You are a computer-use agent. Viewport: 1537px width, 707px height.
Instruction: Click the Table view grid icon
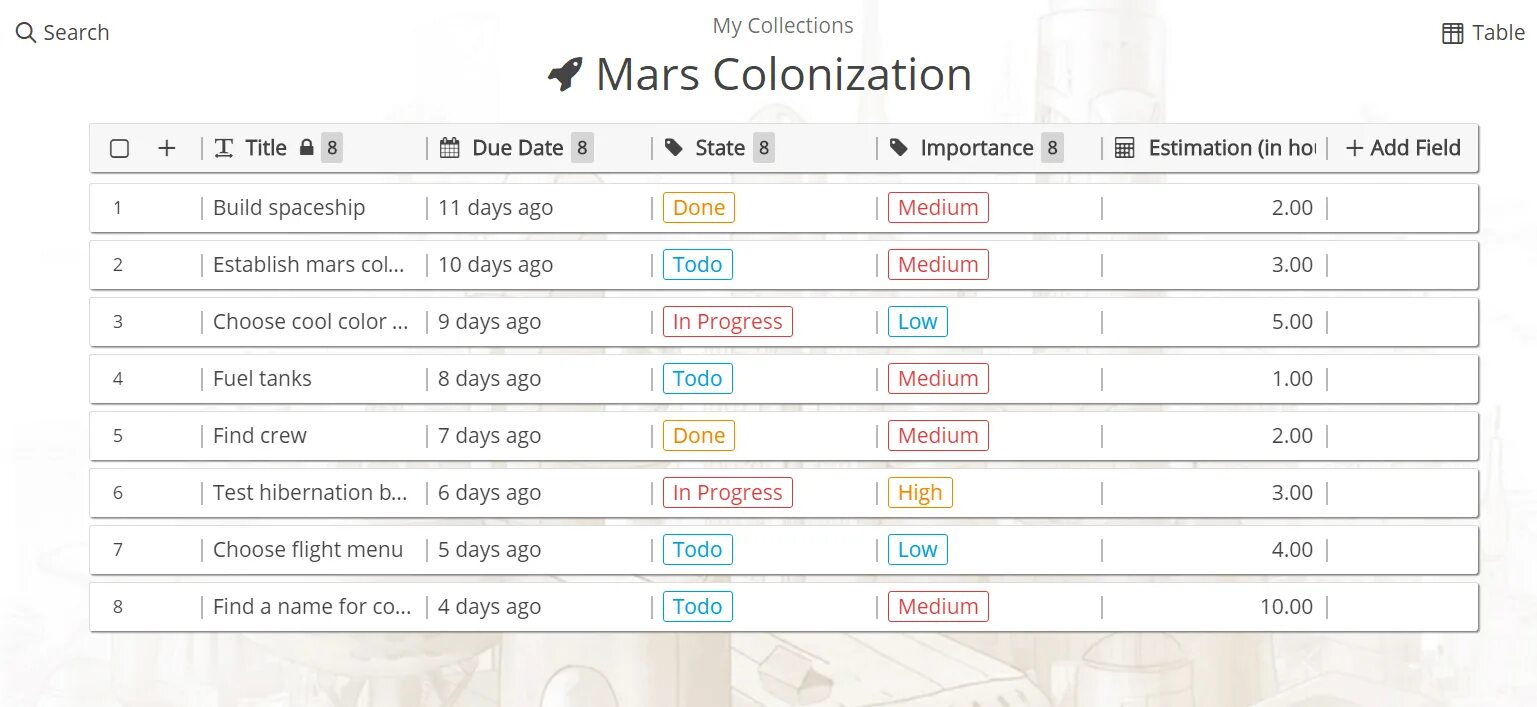click(x=1452, y=34)
